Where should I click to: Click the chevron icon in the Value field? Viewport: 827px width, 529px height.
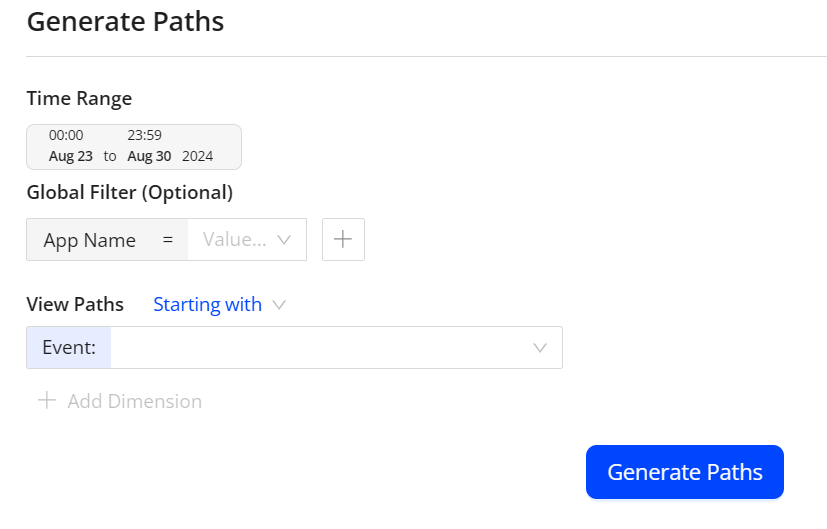click(284, 240)
